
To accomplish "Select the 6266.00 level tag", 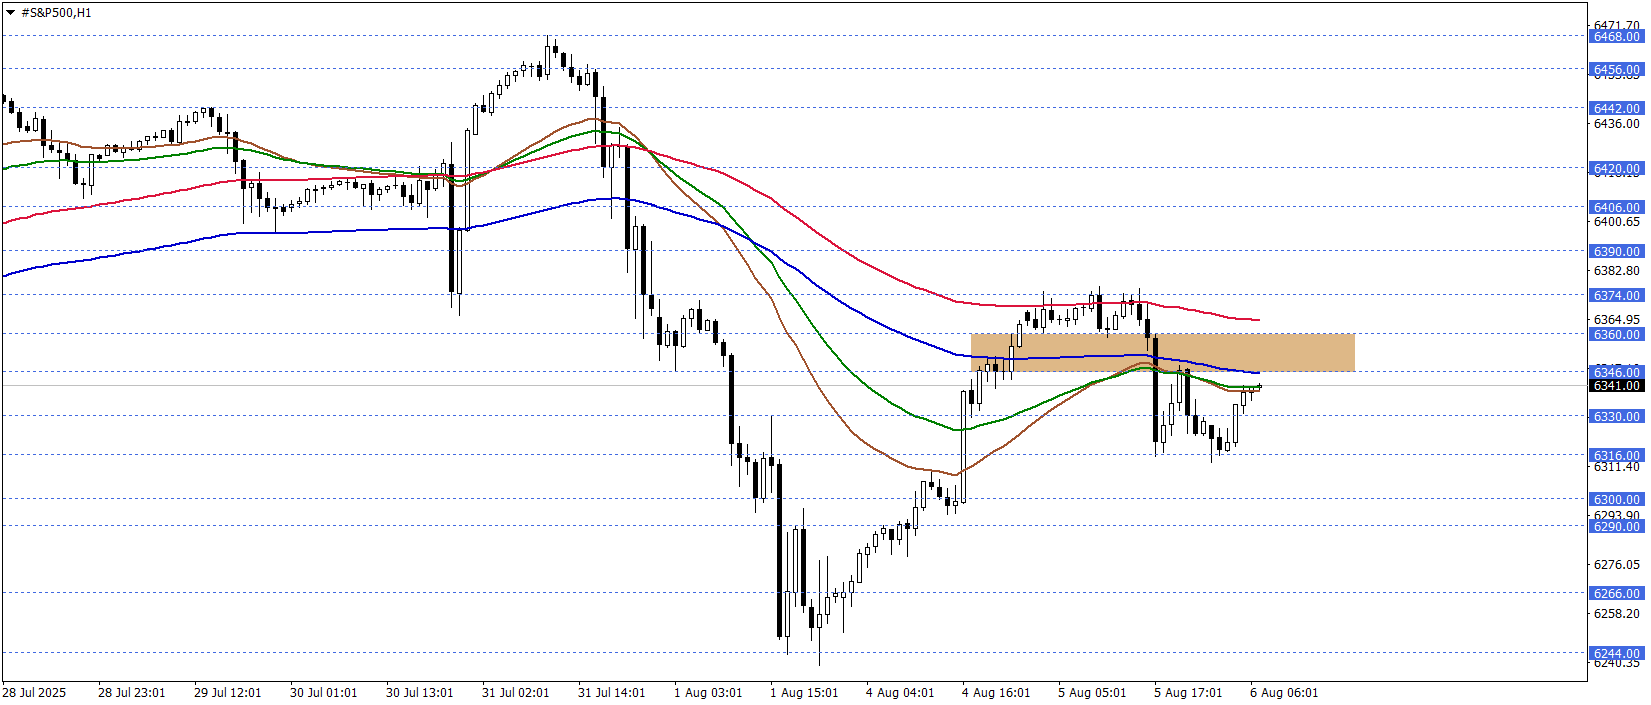I will pyautogui.click(x=1616, y=594).
